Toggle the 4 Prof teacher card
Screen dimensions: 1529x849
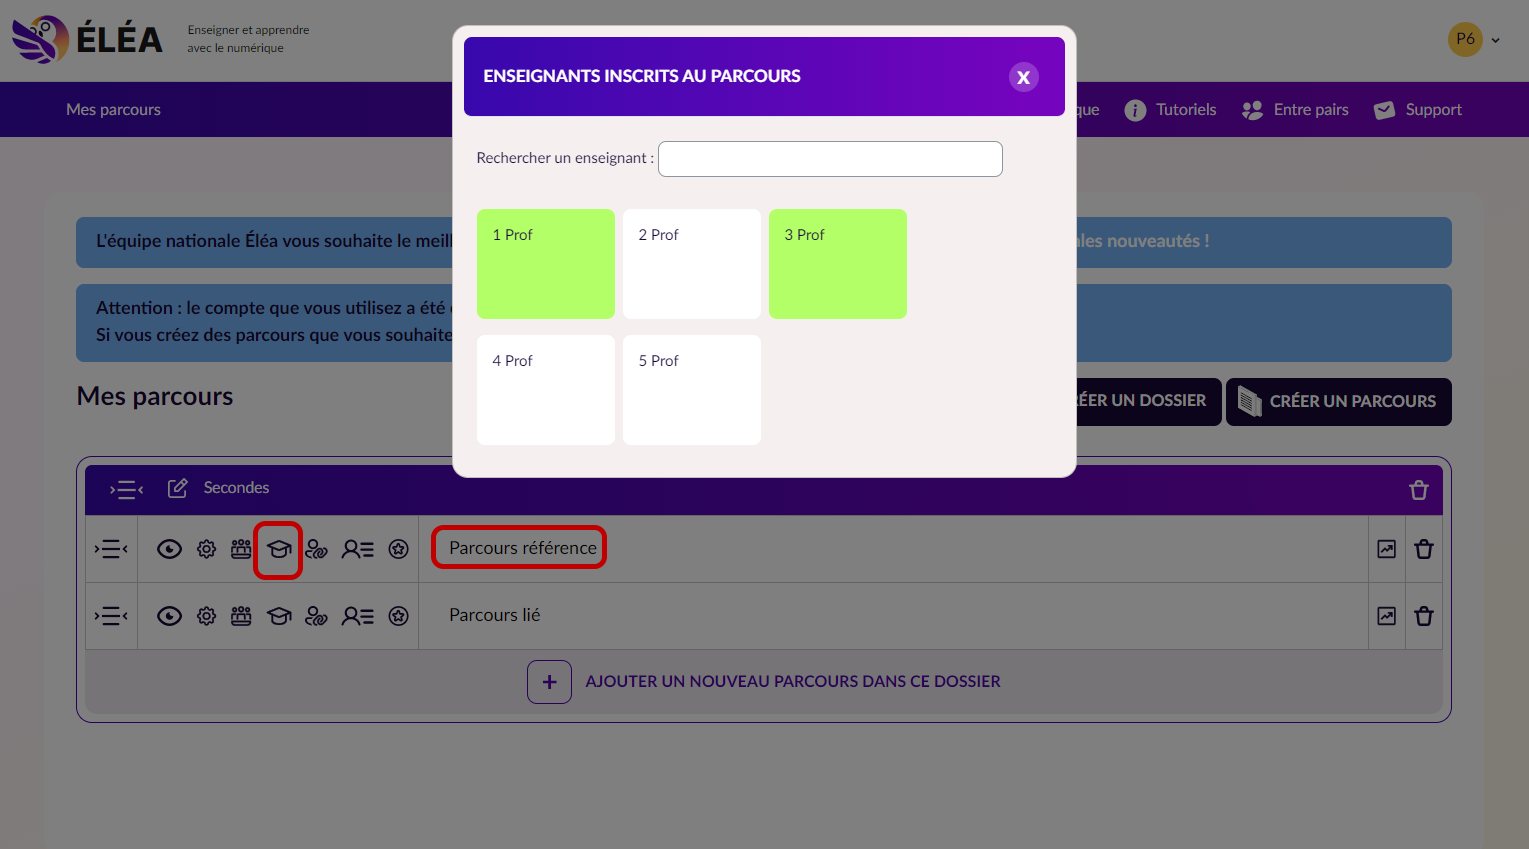click(546, 390)
